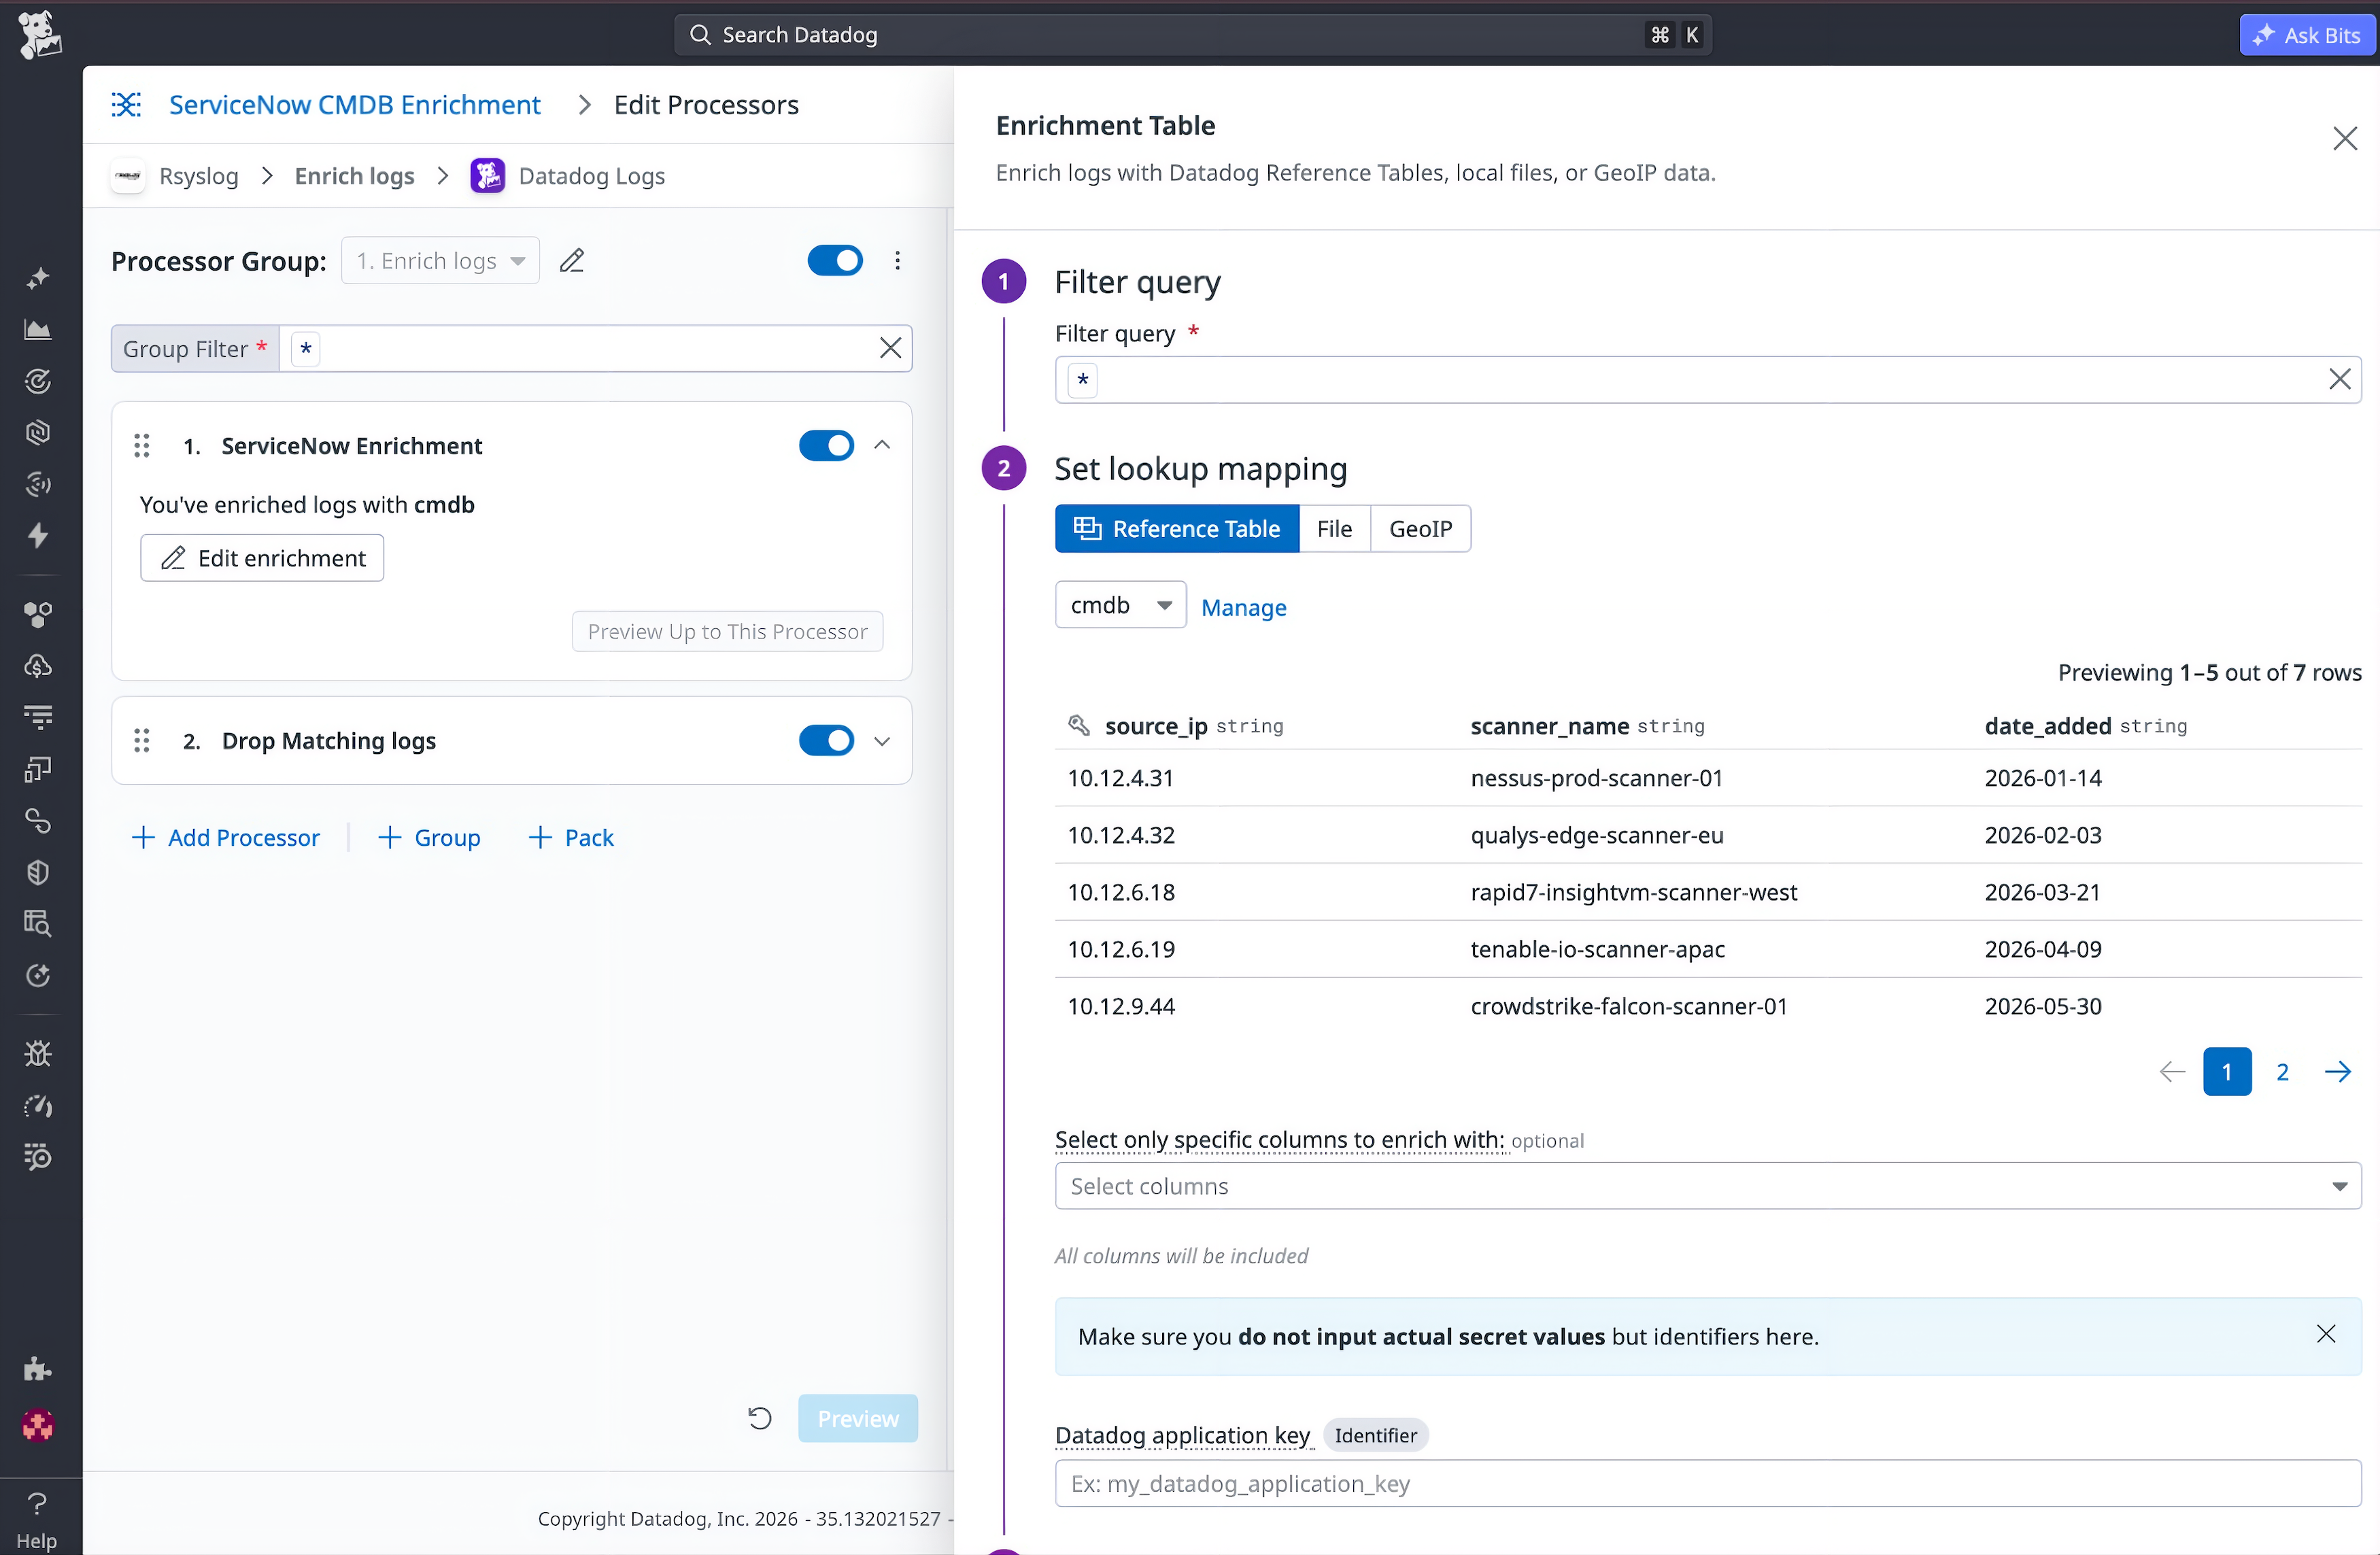Expand the Drop Matching logs processor
Screen dimensions: 2380x1555
coord(882,741)
